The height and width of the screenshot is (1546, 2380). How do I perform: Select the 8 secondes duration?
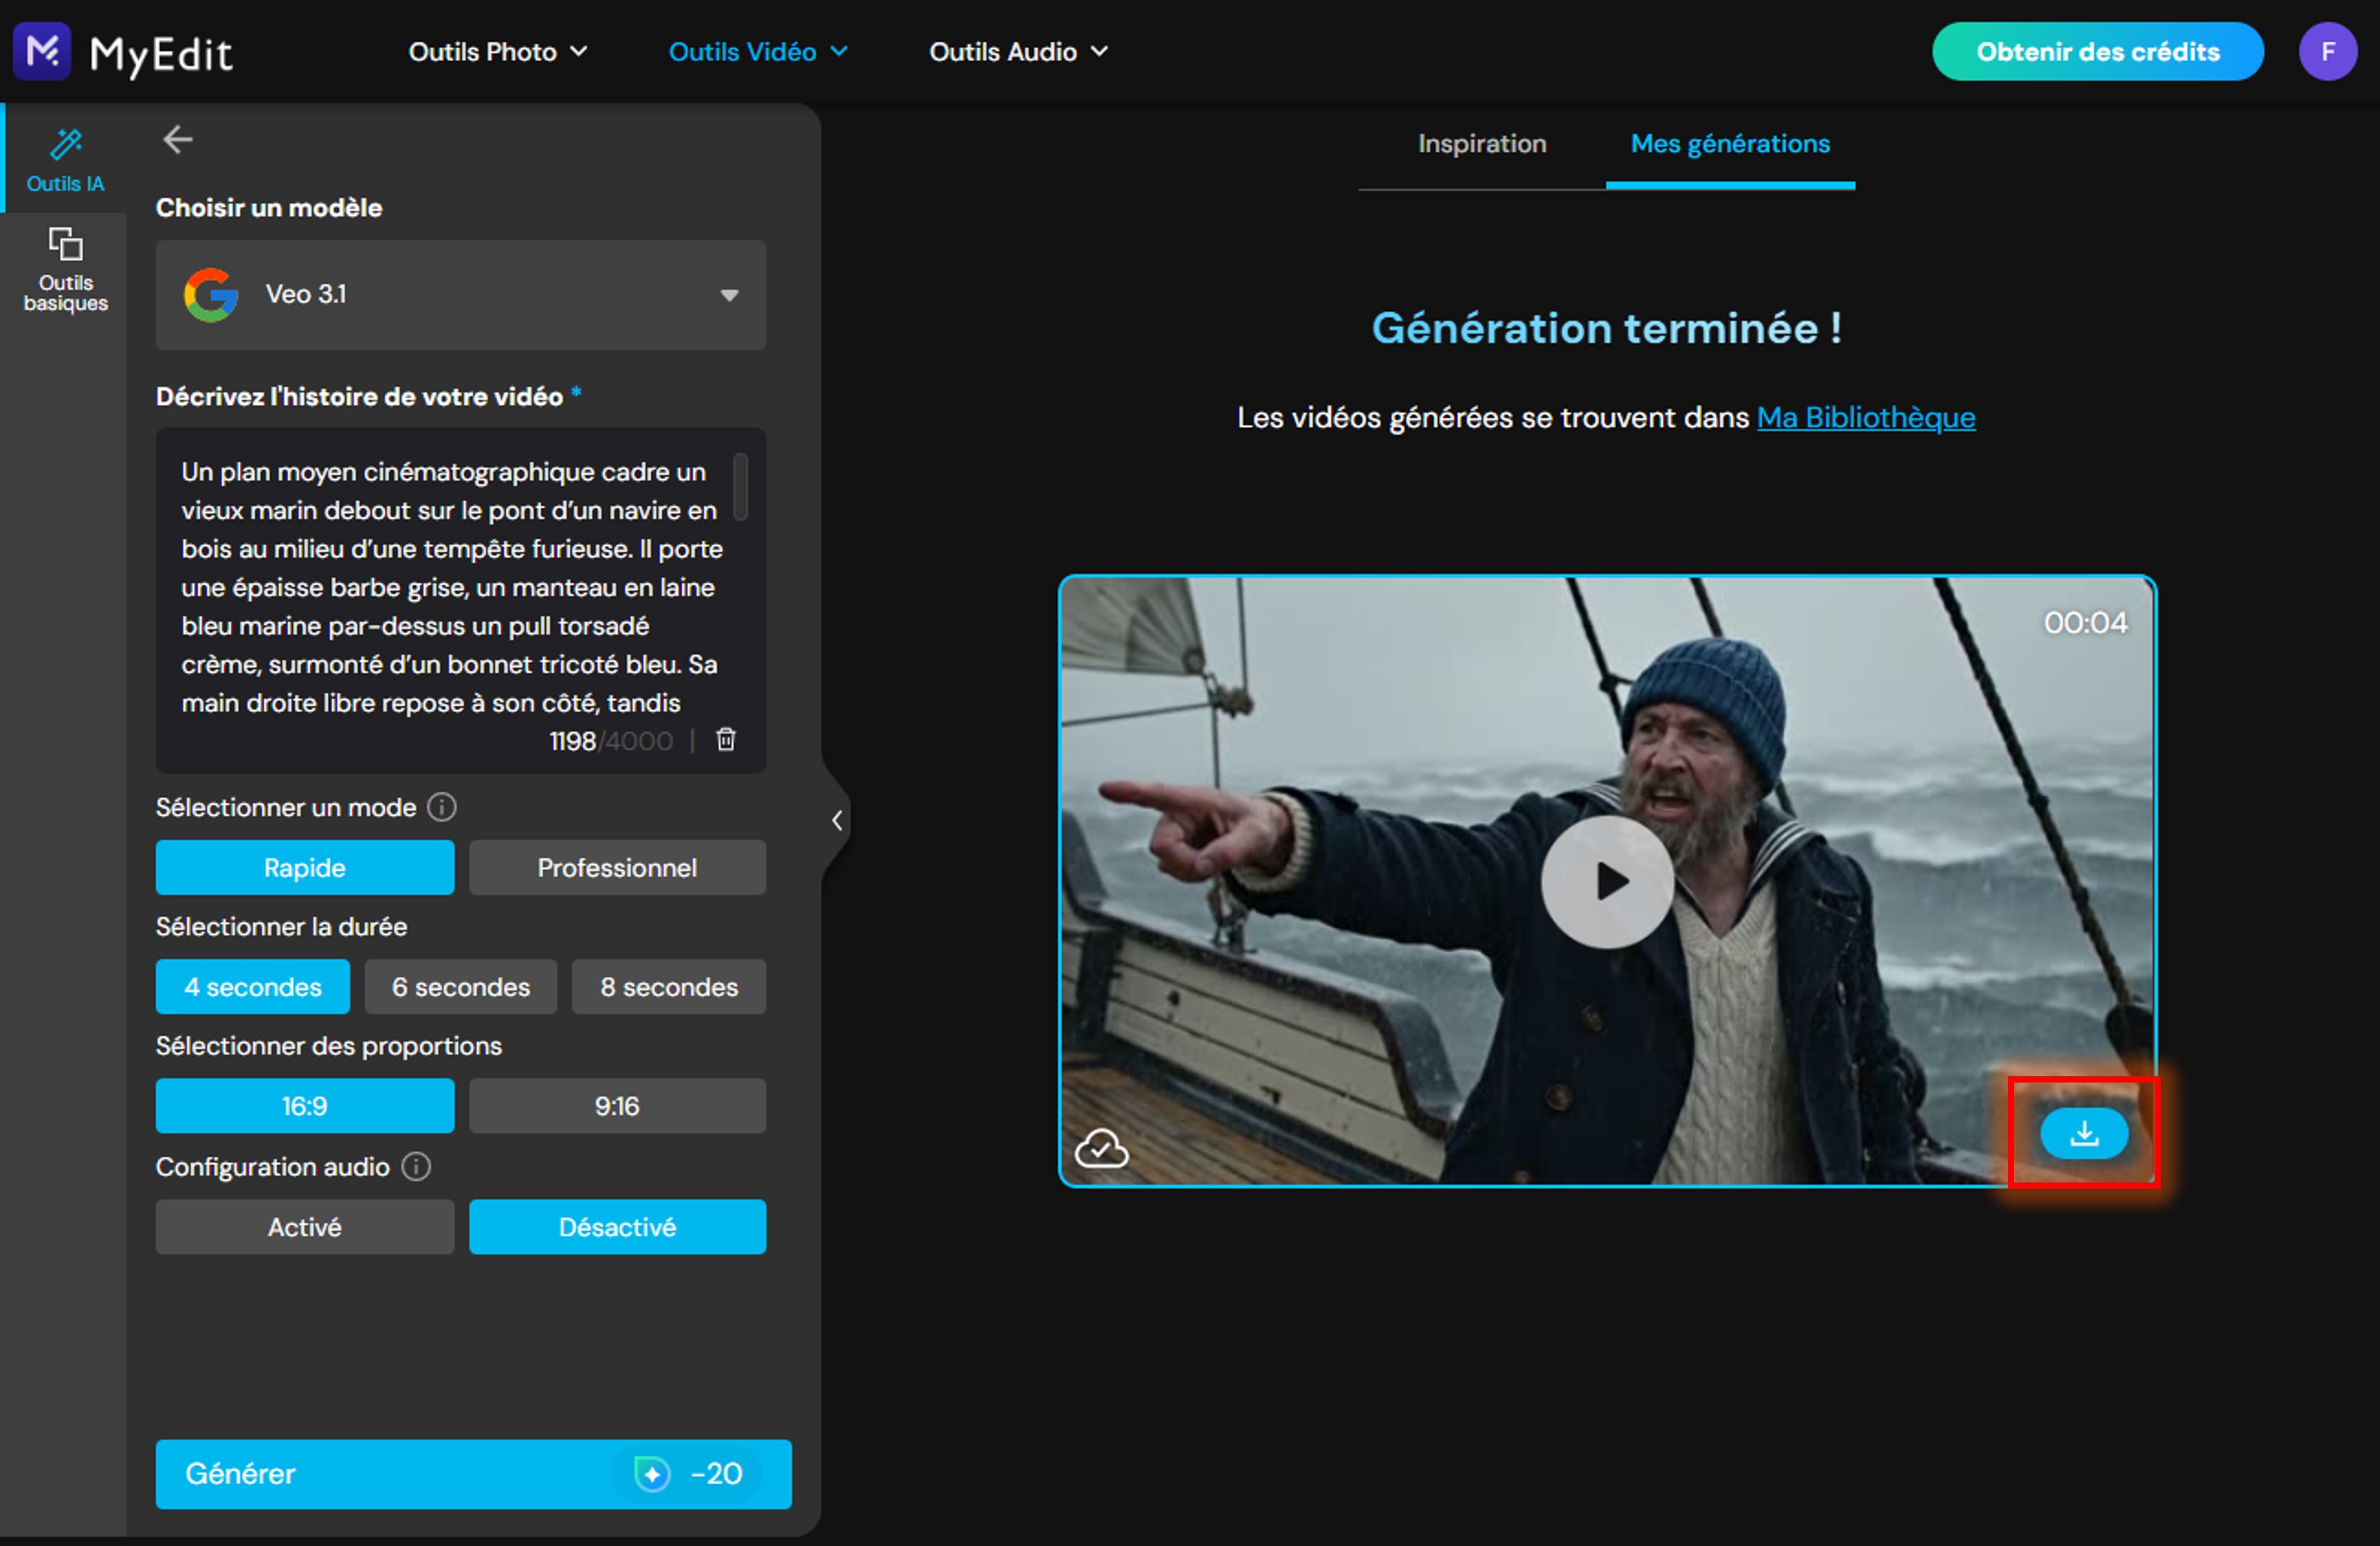point(668,986)
